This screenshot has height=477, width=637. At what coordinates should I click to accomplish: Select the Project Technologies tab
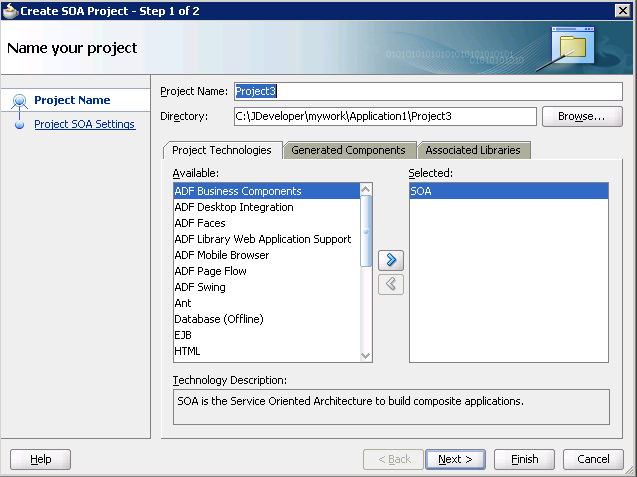pos(222,150)
